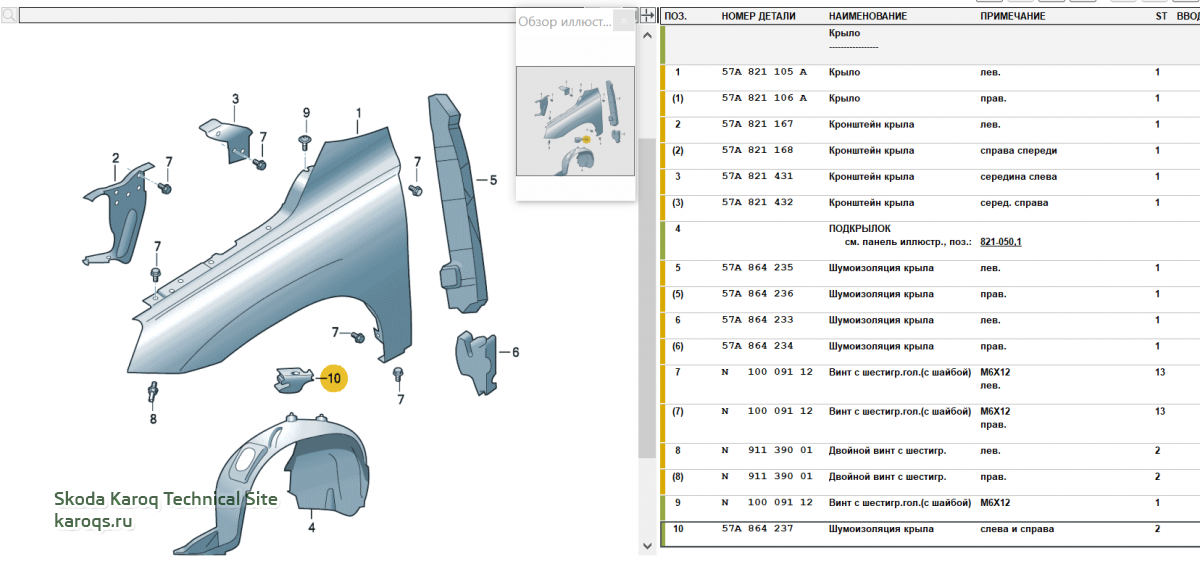This screenshot has width=1200, height=564.
Task: Click the НАИМЕНОВАНИЕ column header
Action: [x=867, y=16]
